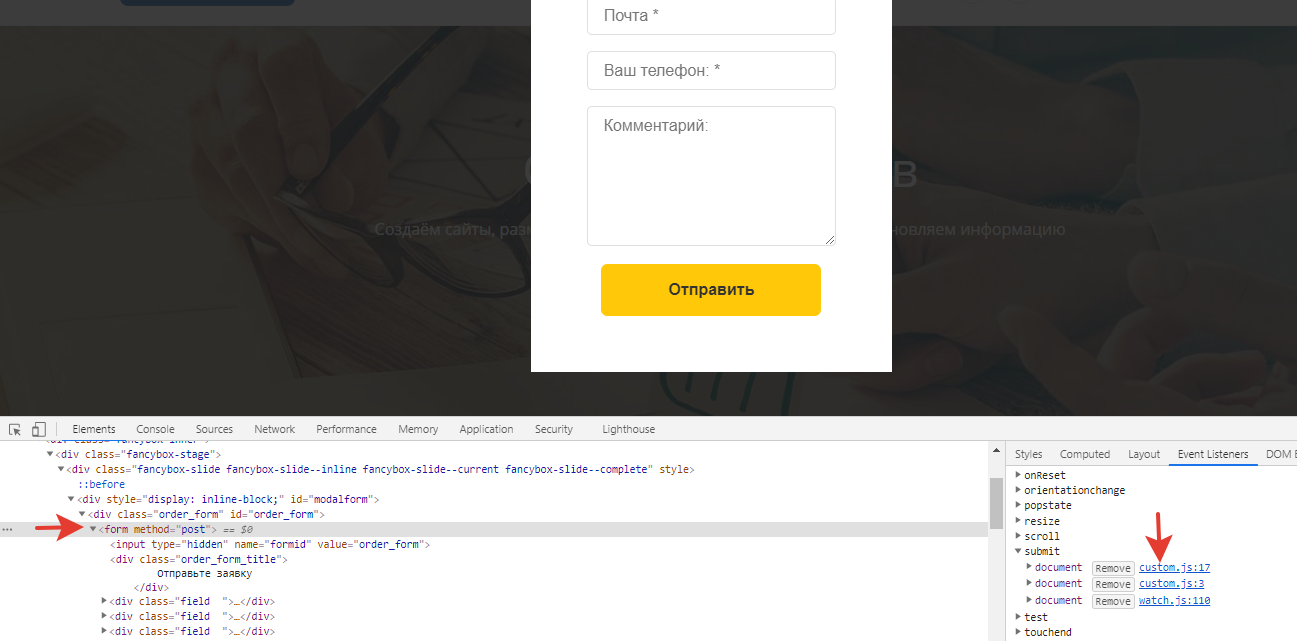This screenshot has height=641, width=1297.
Task: Expand the popstate listener group
Action: pyautogui.click(x=1019, y=506)
